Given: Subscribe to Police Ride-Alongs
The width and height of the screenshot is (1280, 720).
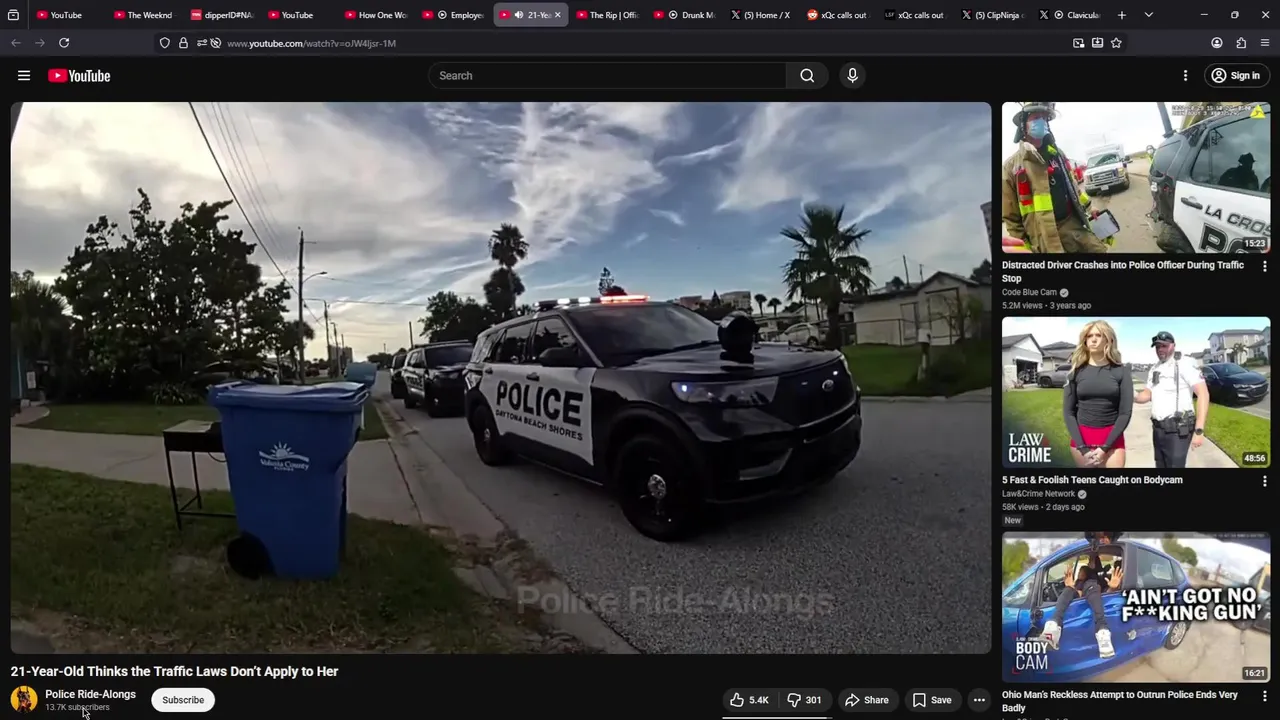Looking at the screenshot, I should point(183,700).
